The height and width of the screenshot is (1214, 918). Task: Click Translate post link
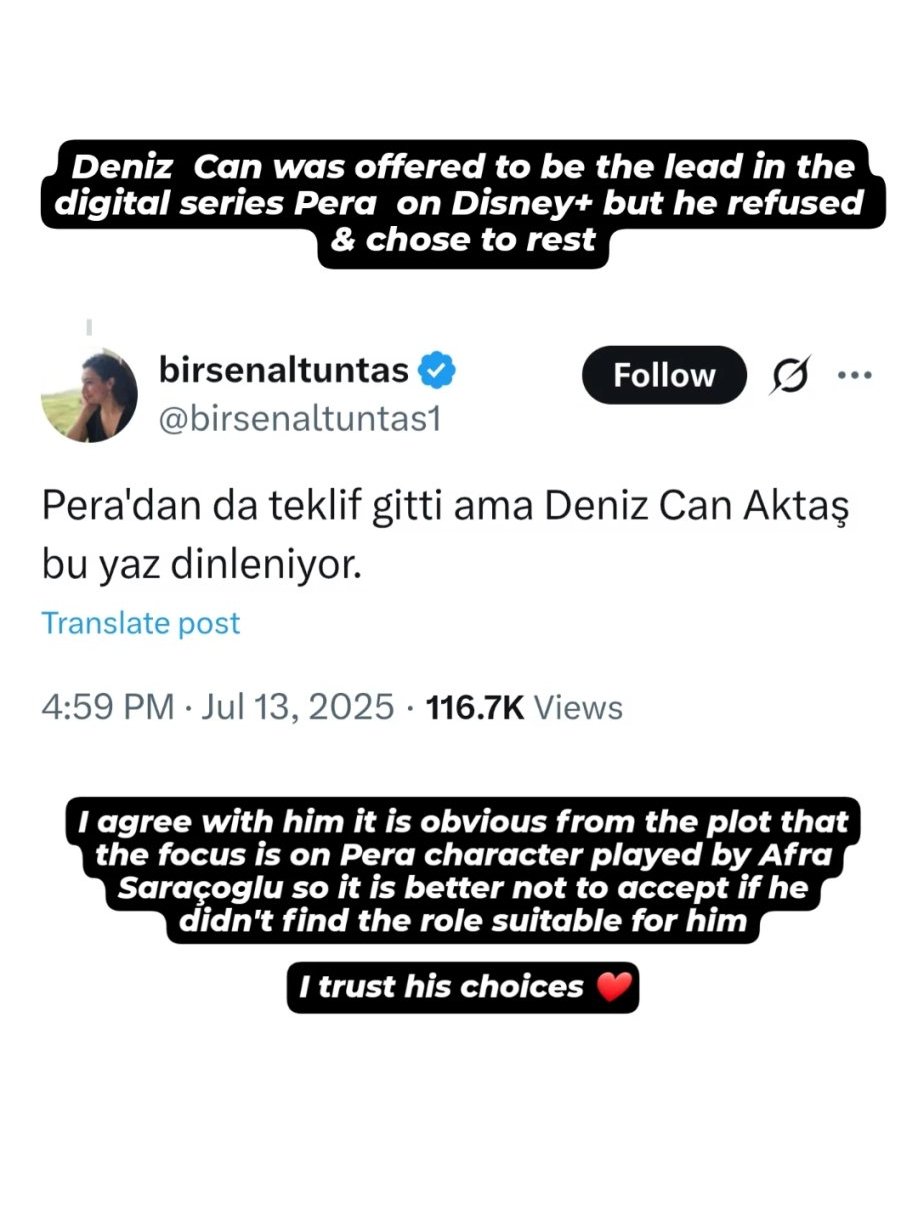coord(141,623)
